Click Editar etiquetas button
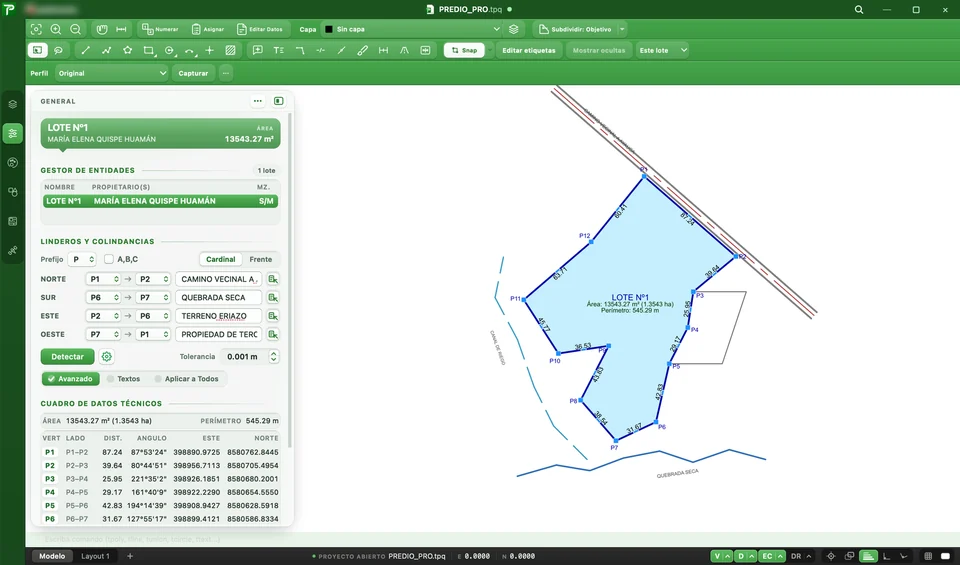The width and height of the screenshot is (960, 565). [529, 50]
